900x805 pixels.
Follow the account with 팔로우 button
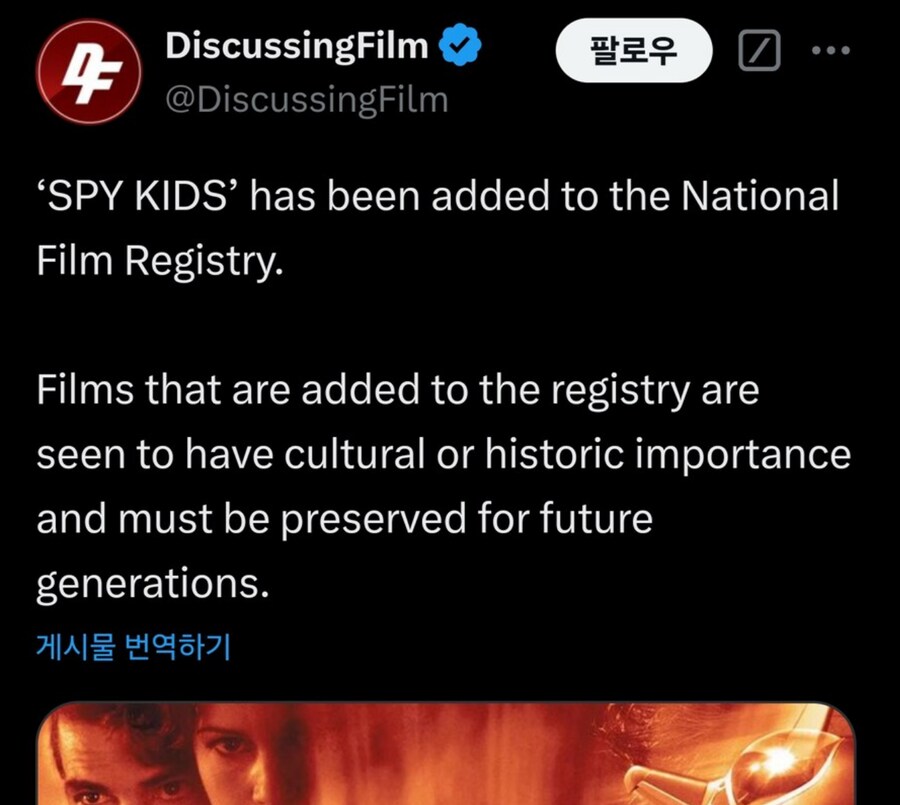(634, 51)
